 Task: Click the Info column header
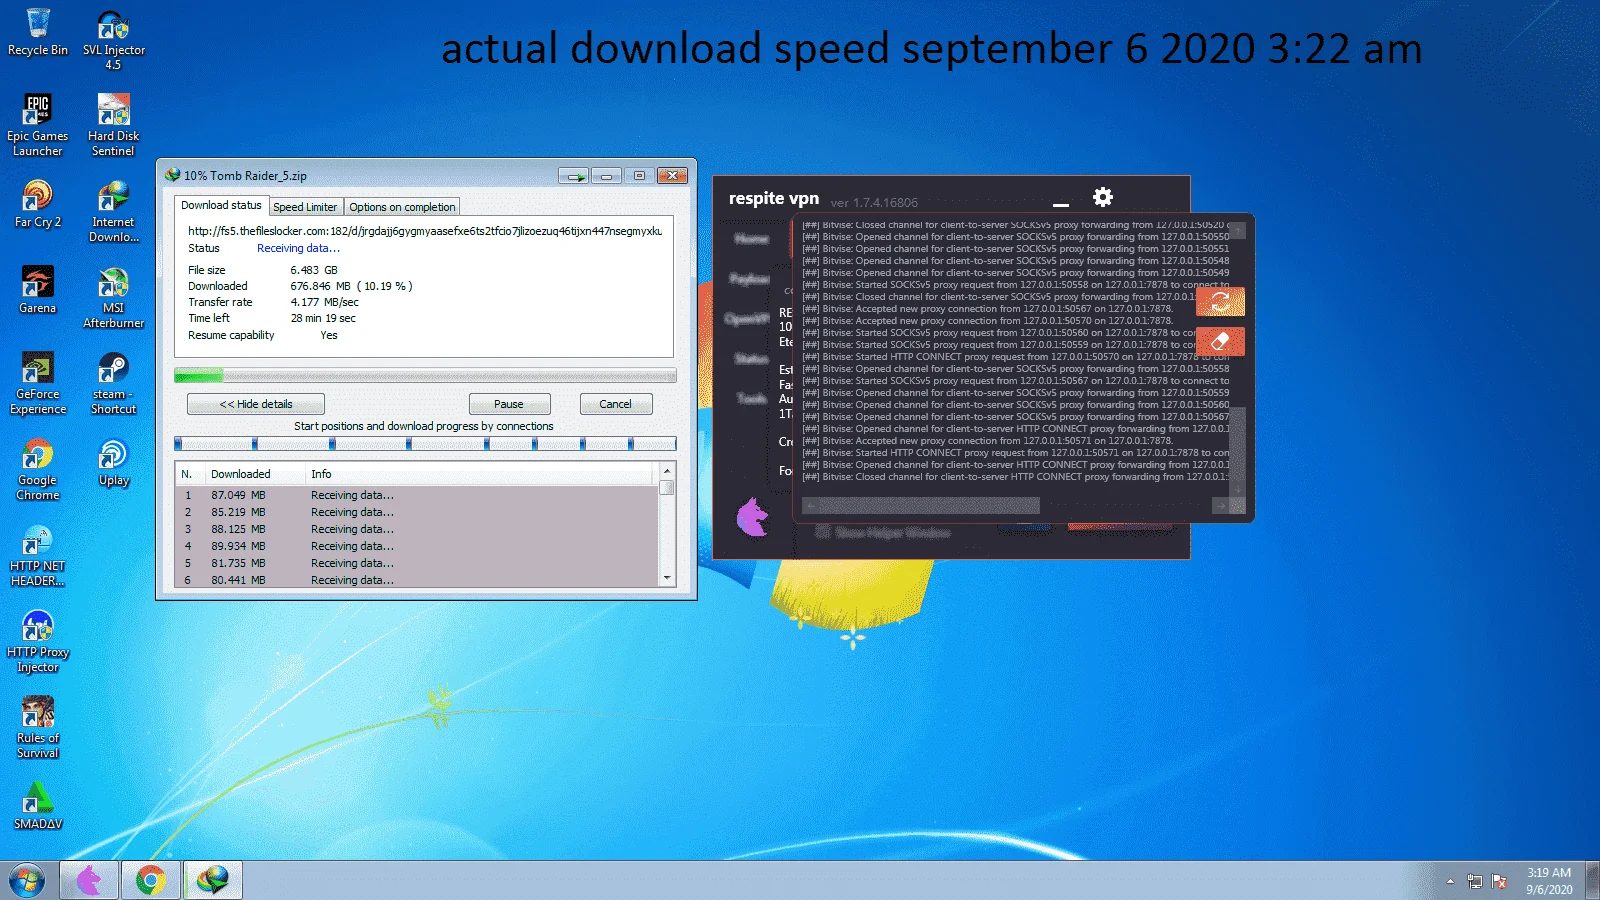[481, 474]
